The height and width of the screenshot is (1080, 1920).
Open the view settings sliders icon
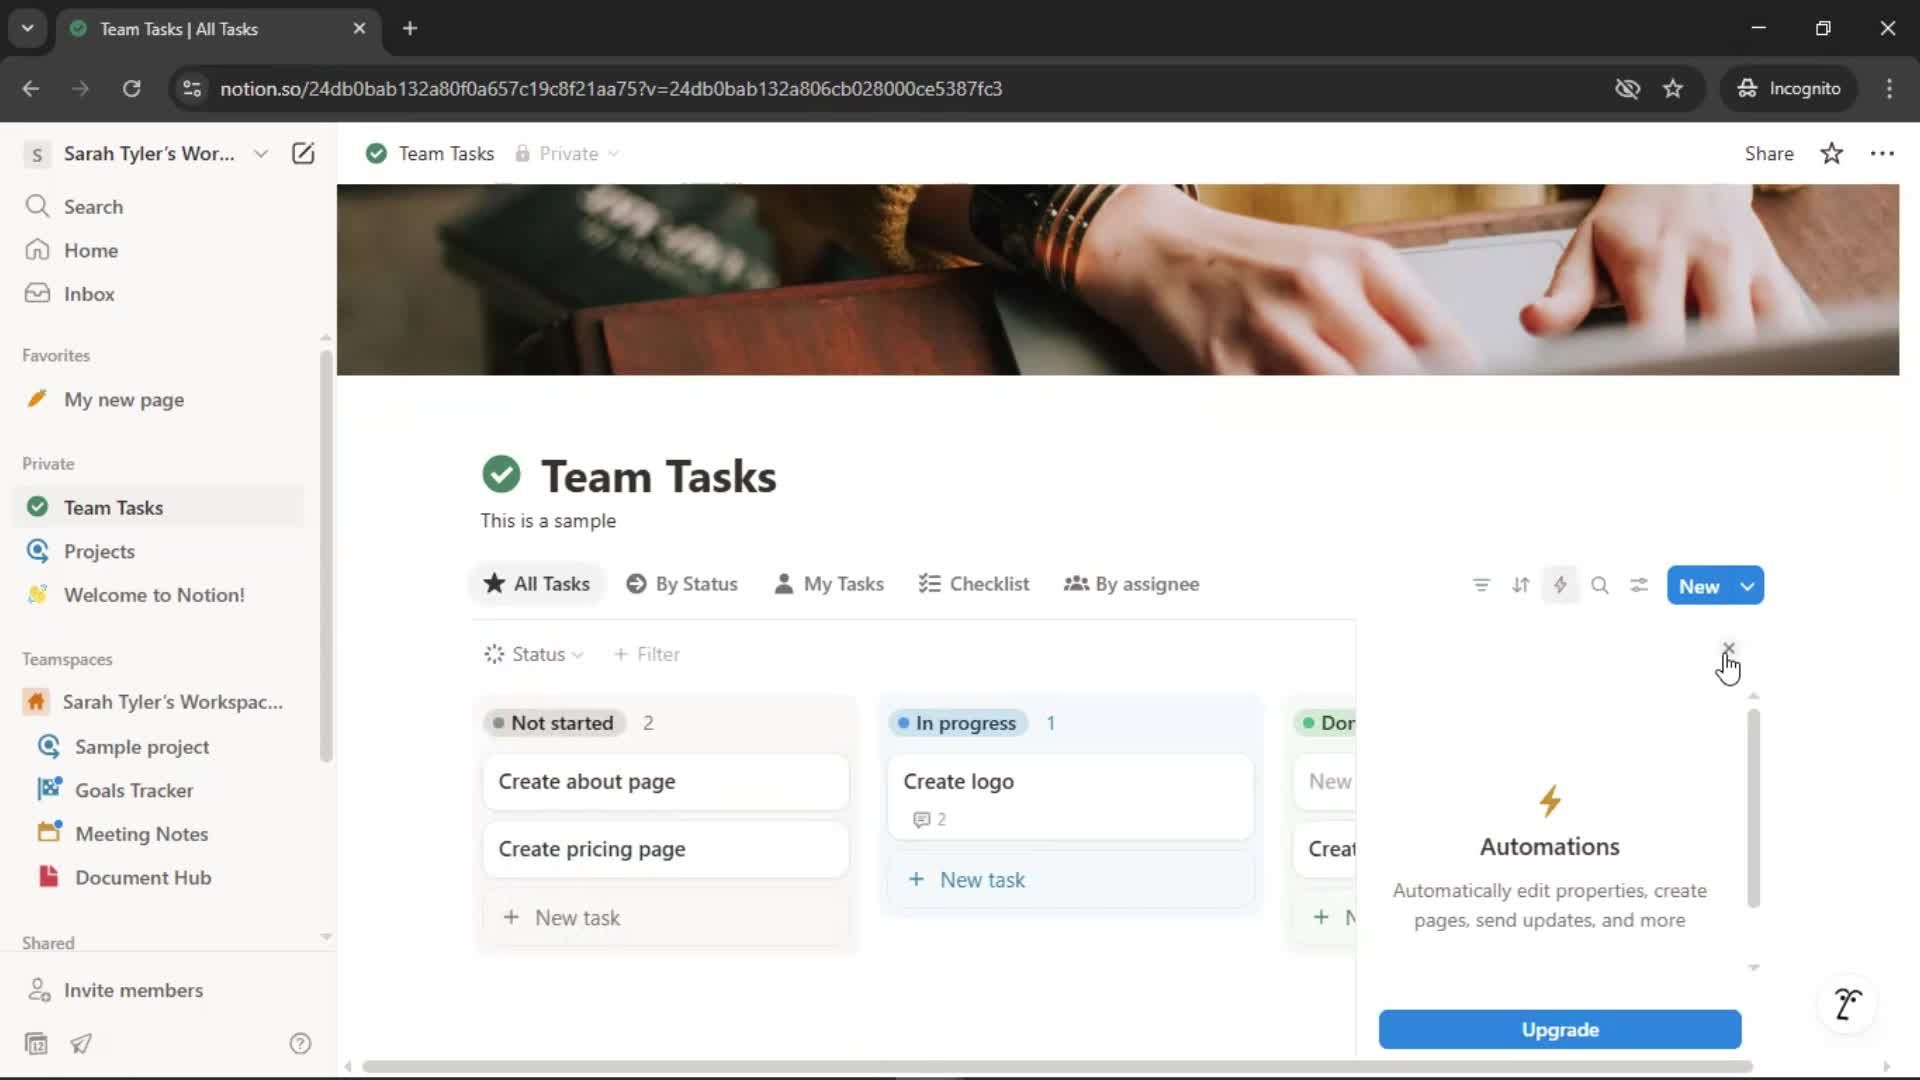[1638, 585]
